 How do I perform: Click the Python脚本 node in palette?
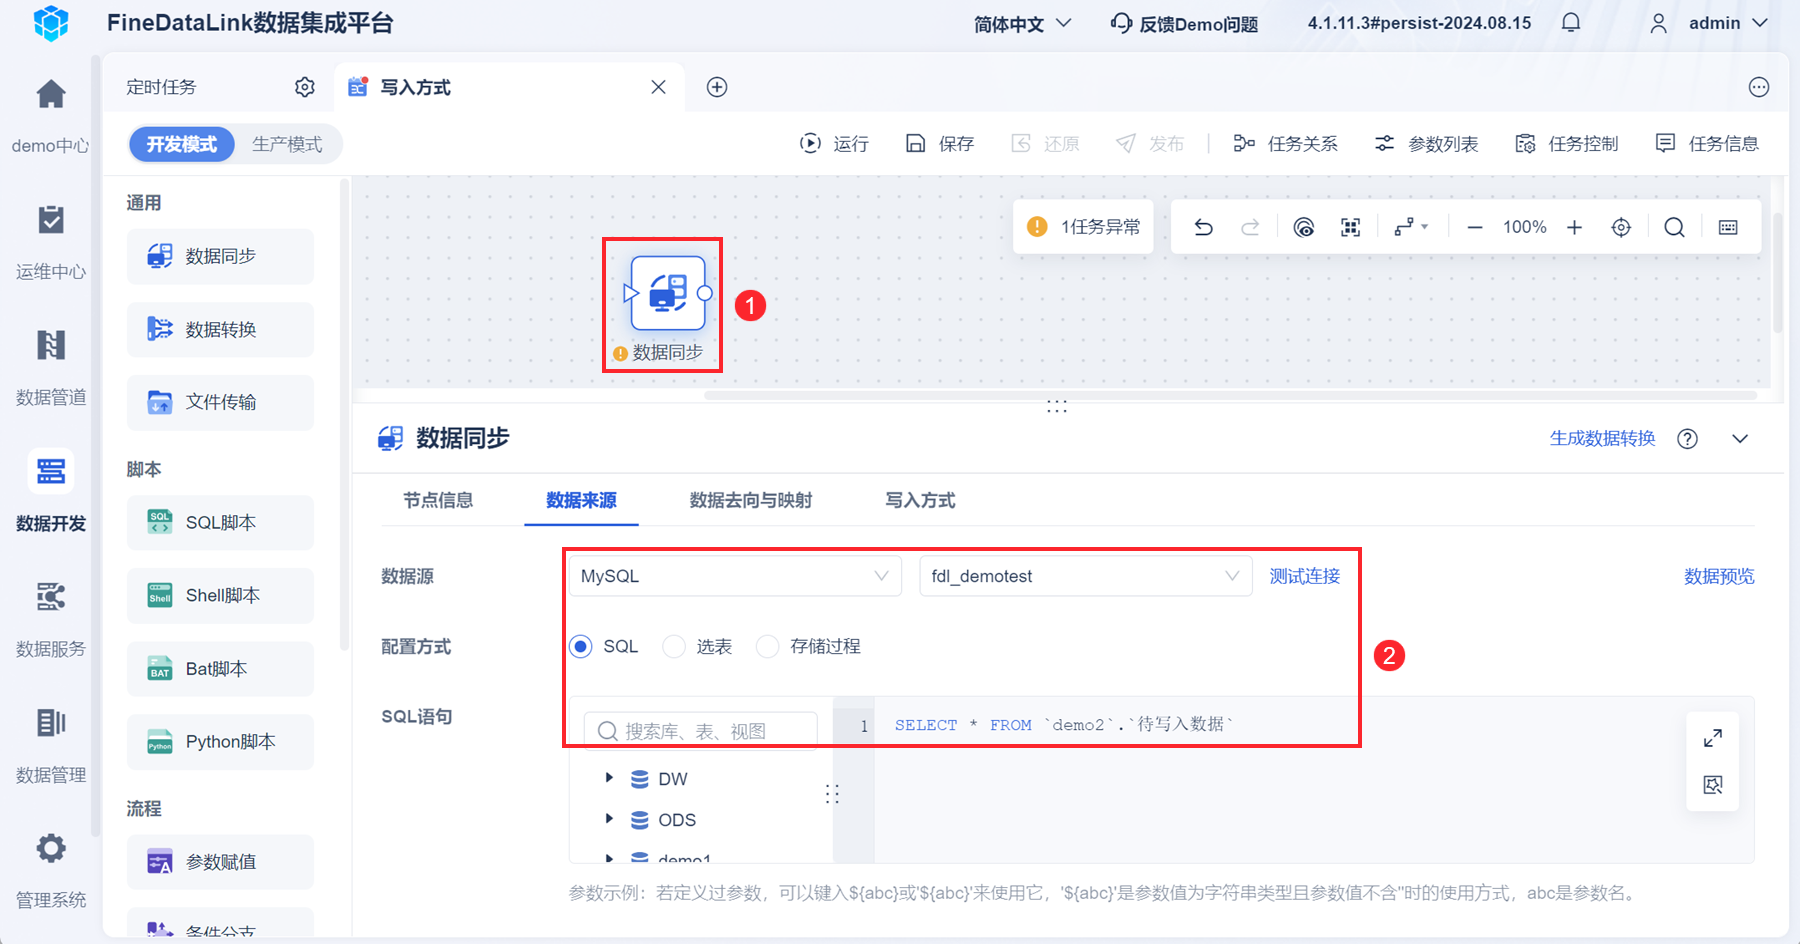click(220, 741)
